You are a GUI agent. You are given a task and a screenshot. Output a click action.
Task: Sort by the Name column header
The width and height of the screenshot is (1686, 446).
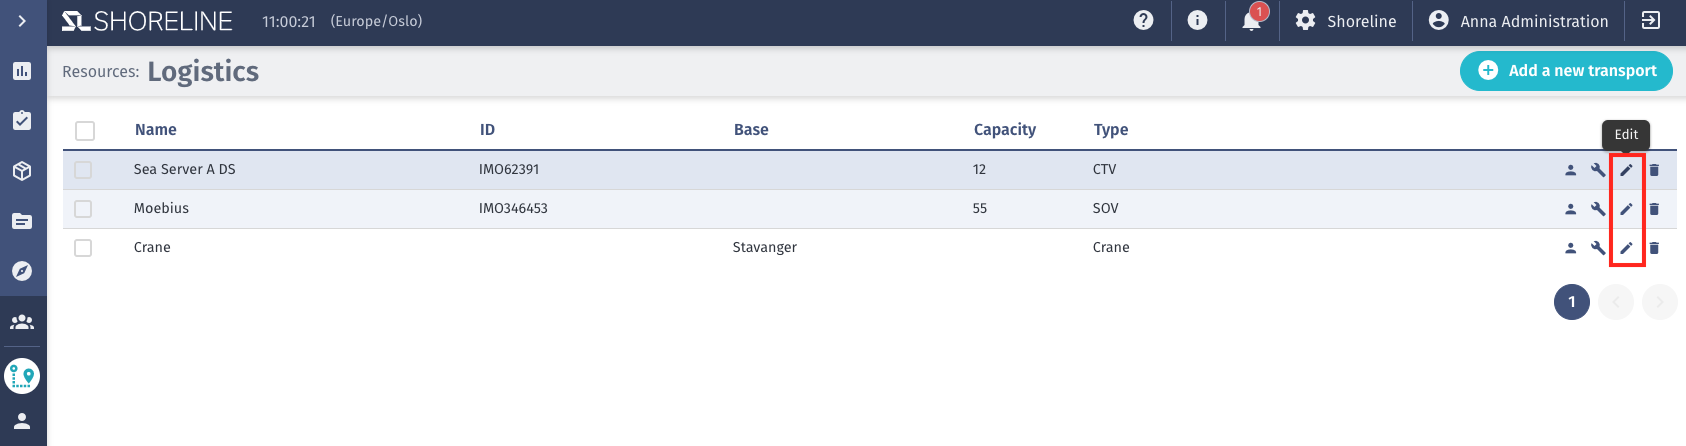pyautogui.click(x=155, y=130)
